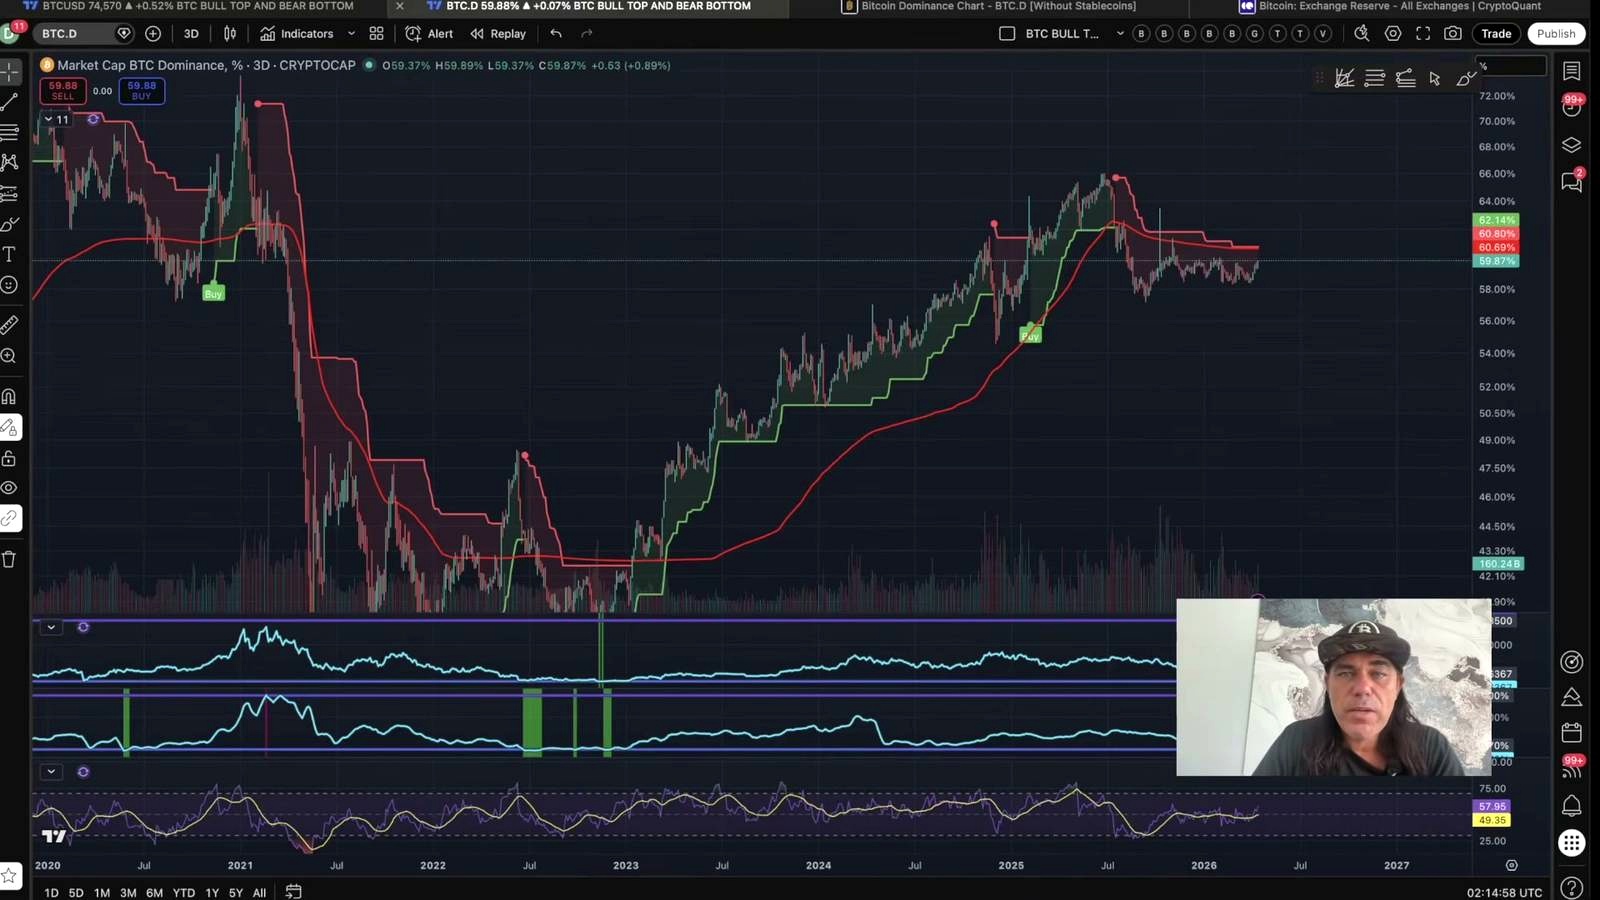
Task: Enter fullscreen mode
Action: [1423, 33]
